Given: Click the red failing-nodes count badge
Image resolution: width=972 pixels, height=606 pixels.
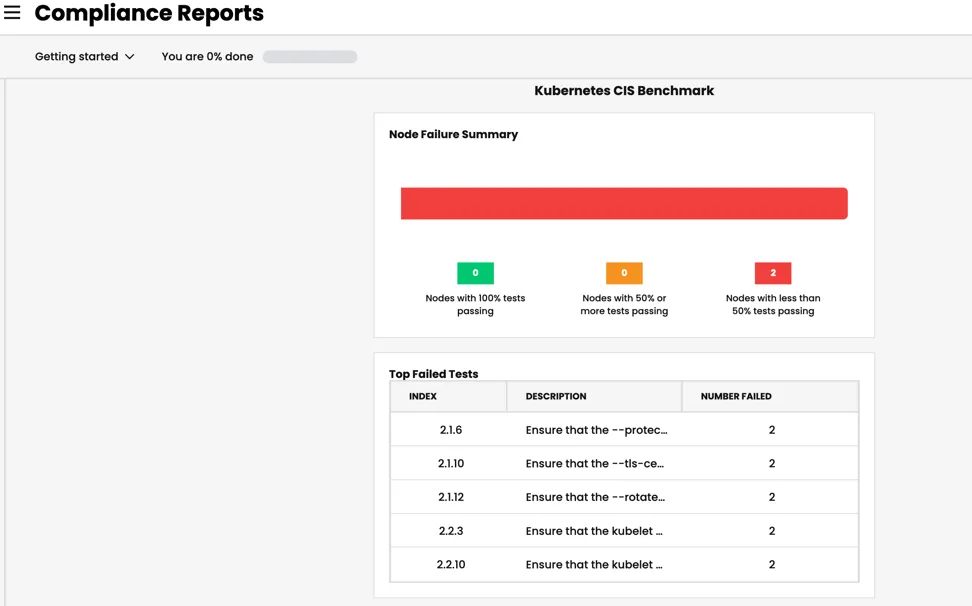Looking at the screenshot, I should coord(771,272).
